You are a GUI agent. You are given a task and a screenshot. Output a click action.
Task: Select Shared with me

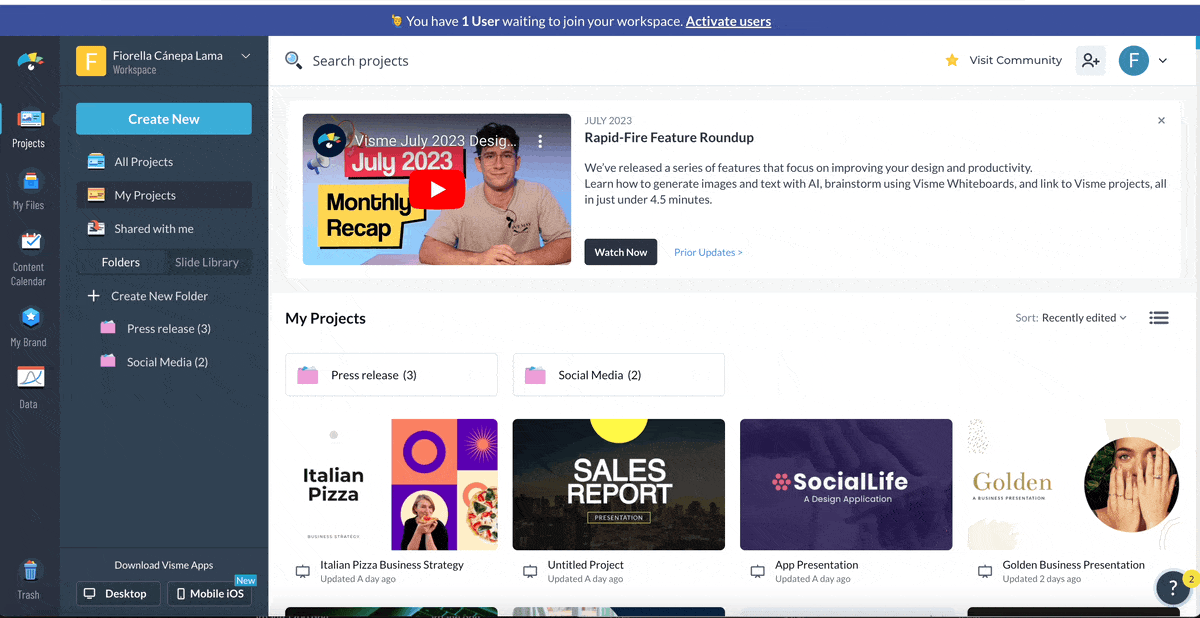pos(164,229)
